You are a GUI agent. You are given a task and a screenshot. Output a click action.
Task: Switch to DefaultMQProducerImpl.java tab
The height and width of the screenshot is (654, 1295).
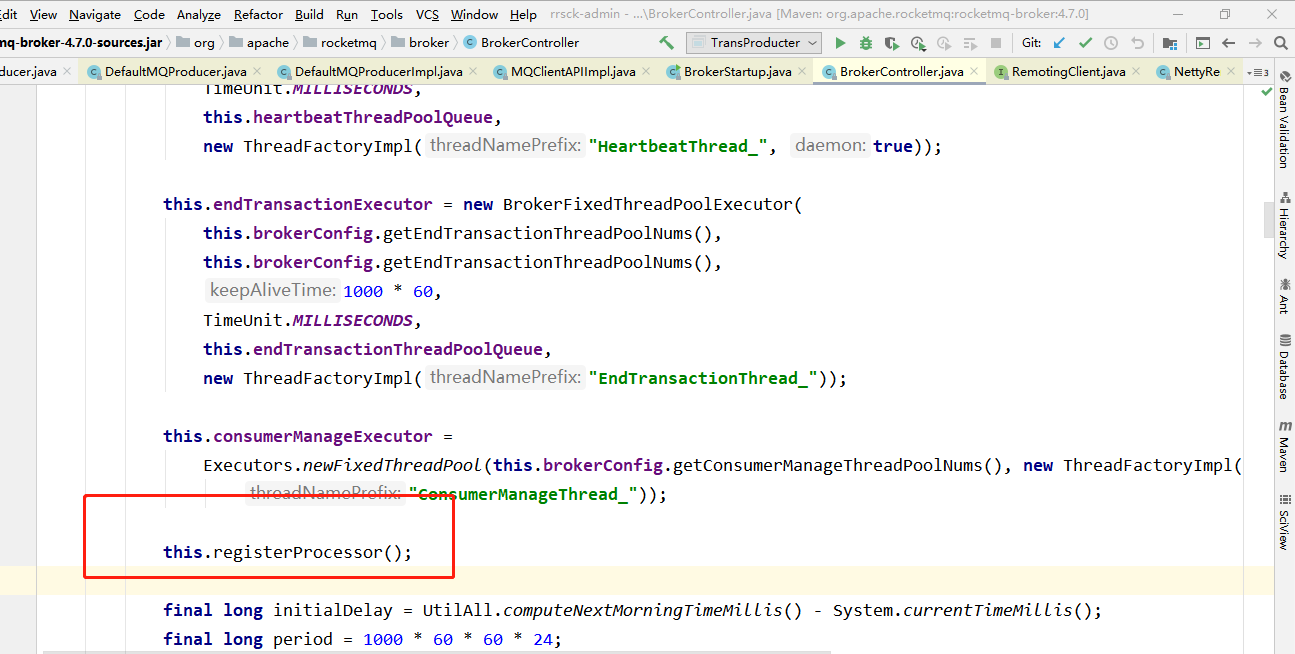(378, 72)
